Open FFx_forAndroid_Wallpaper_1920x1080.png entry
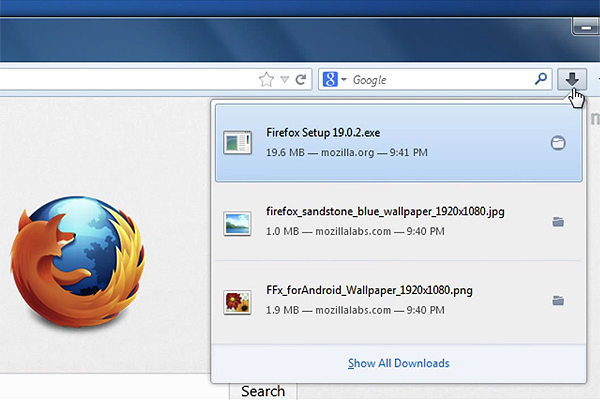The image size is (600, 400). tap(399, 300)
